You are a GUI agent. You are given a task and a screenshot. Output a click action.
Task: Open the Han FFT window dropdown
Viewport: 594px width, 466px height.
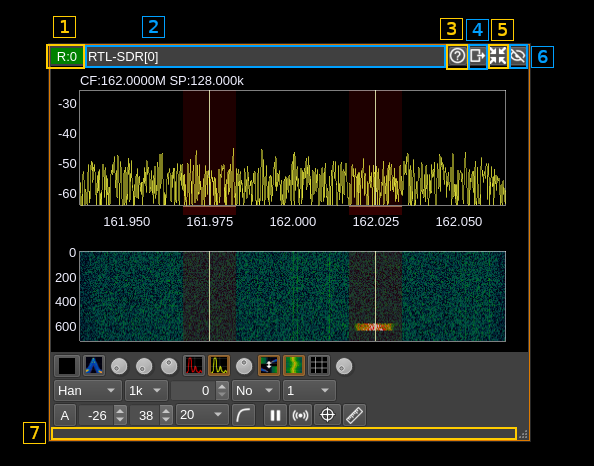[88, 391]
